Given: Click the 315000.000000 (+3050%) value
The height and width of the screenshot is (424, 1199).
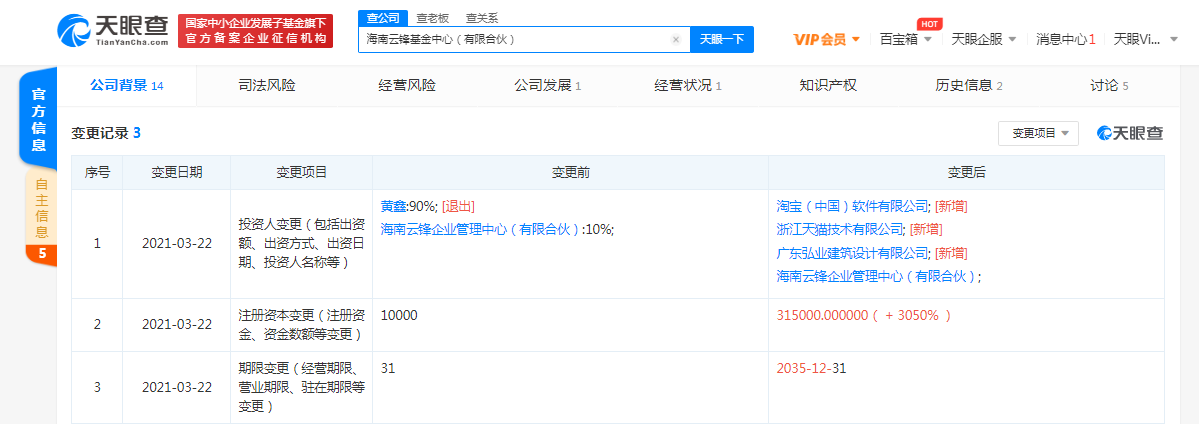Looking at the screenshot, I should [863, 315].
